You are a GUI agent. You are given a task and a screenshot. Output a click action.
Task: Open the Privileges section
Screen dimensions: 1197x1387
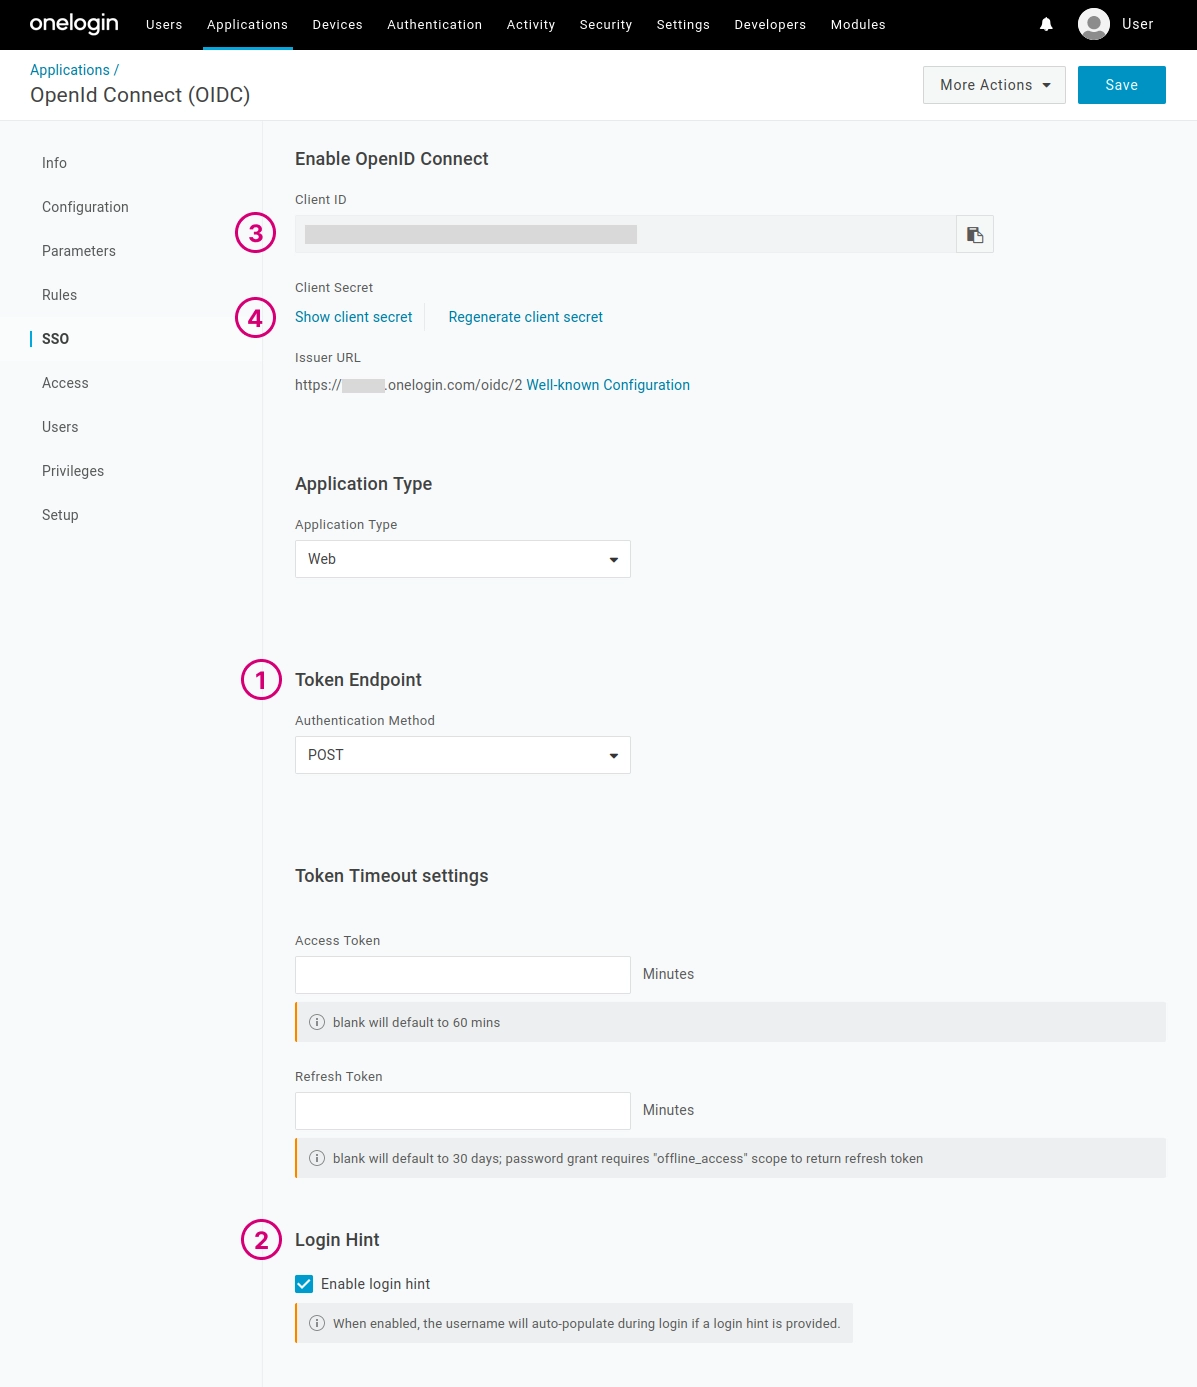click(72, 470)
